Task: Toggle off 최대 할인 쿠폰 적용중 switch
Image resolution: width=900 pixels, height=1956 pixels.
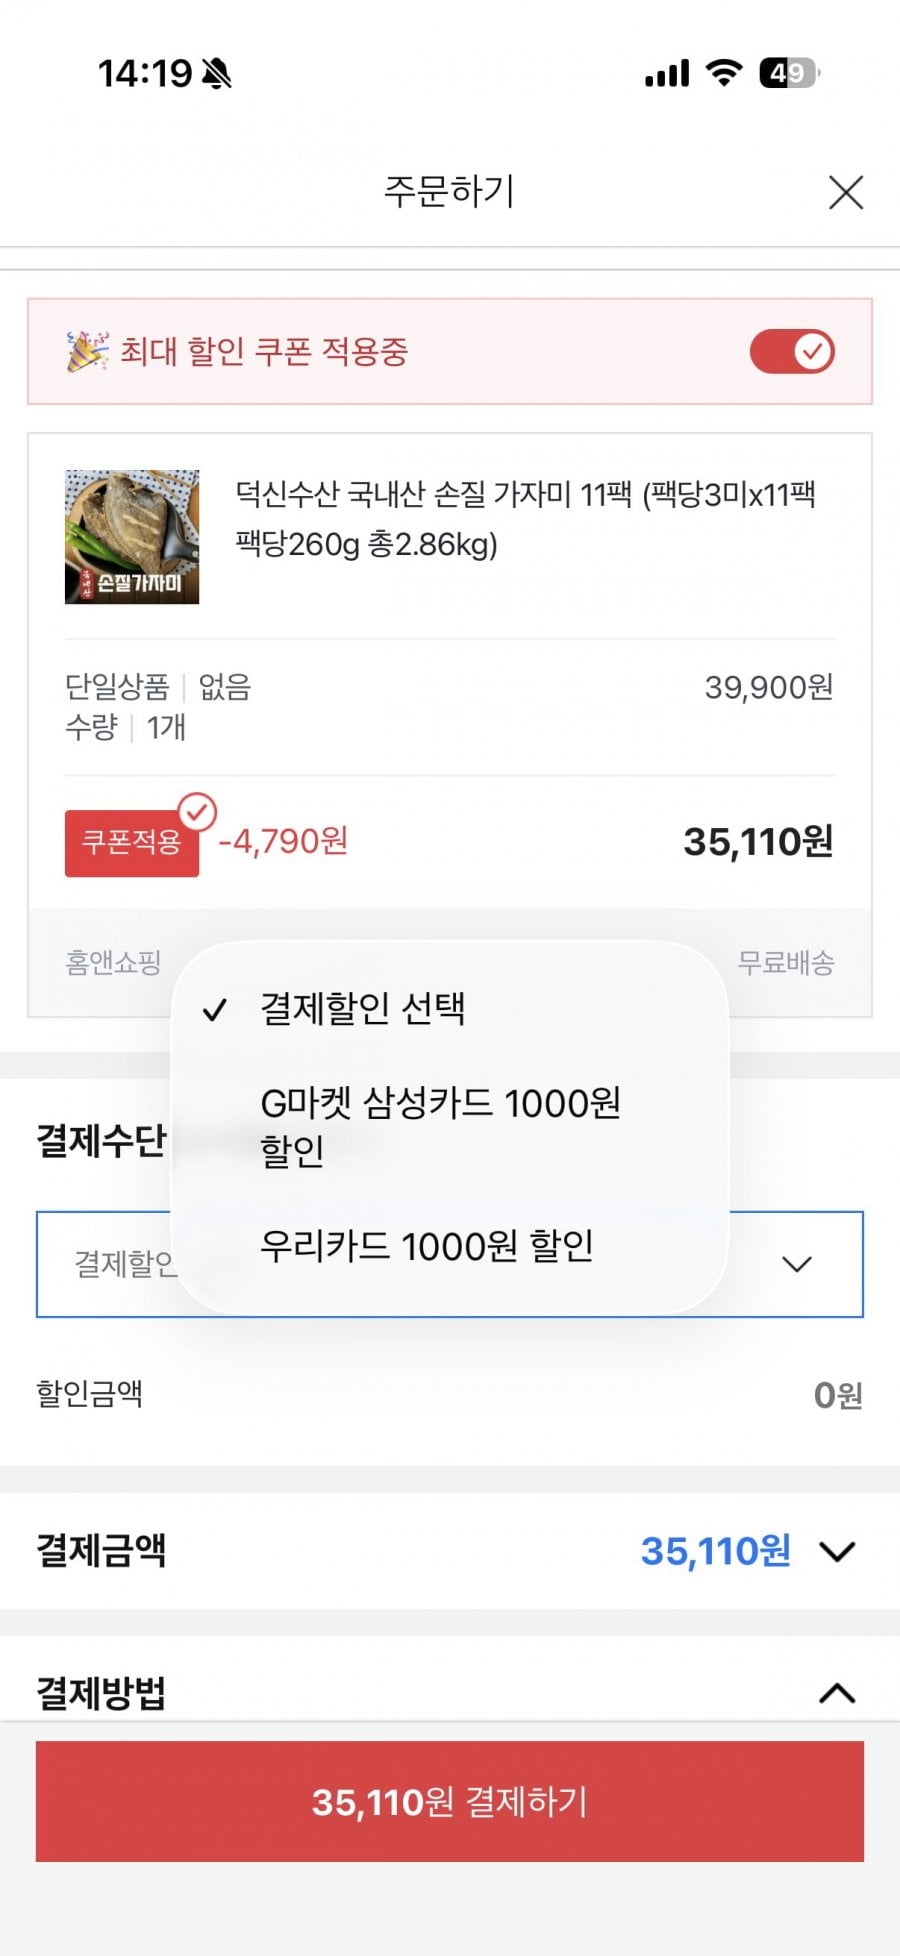Action: point(792,352)
